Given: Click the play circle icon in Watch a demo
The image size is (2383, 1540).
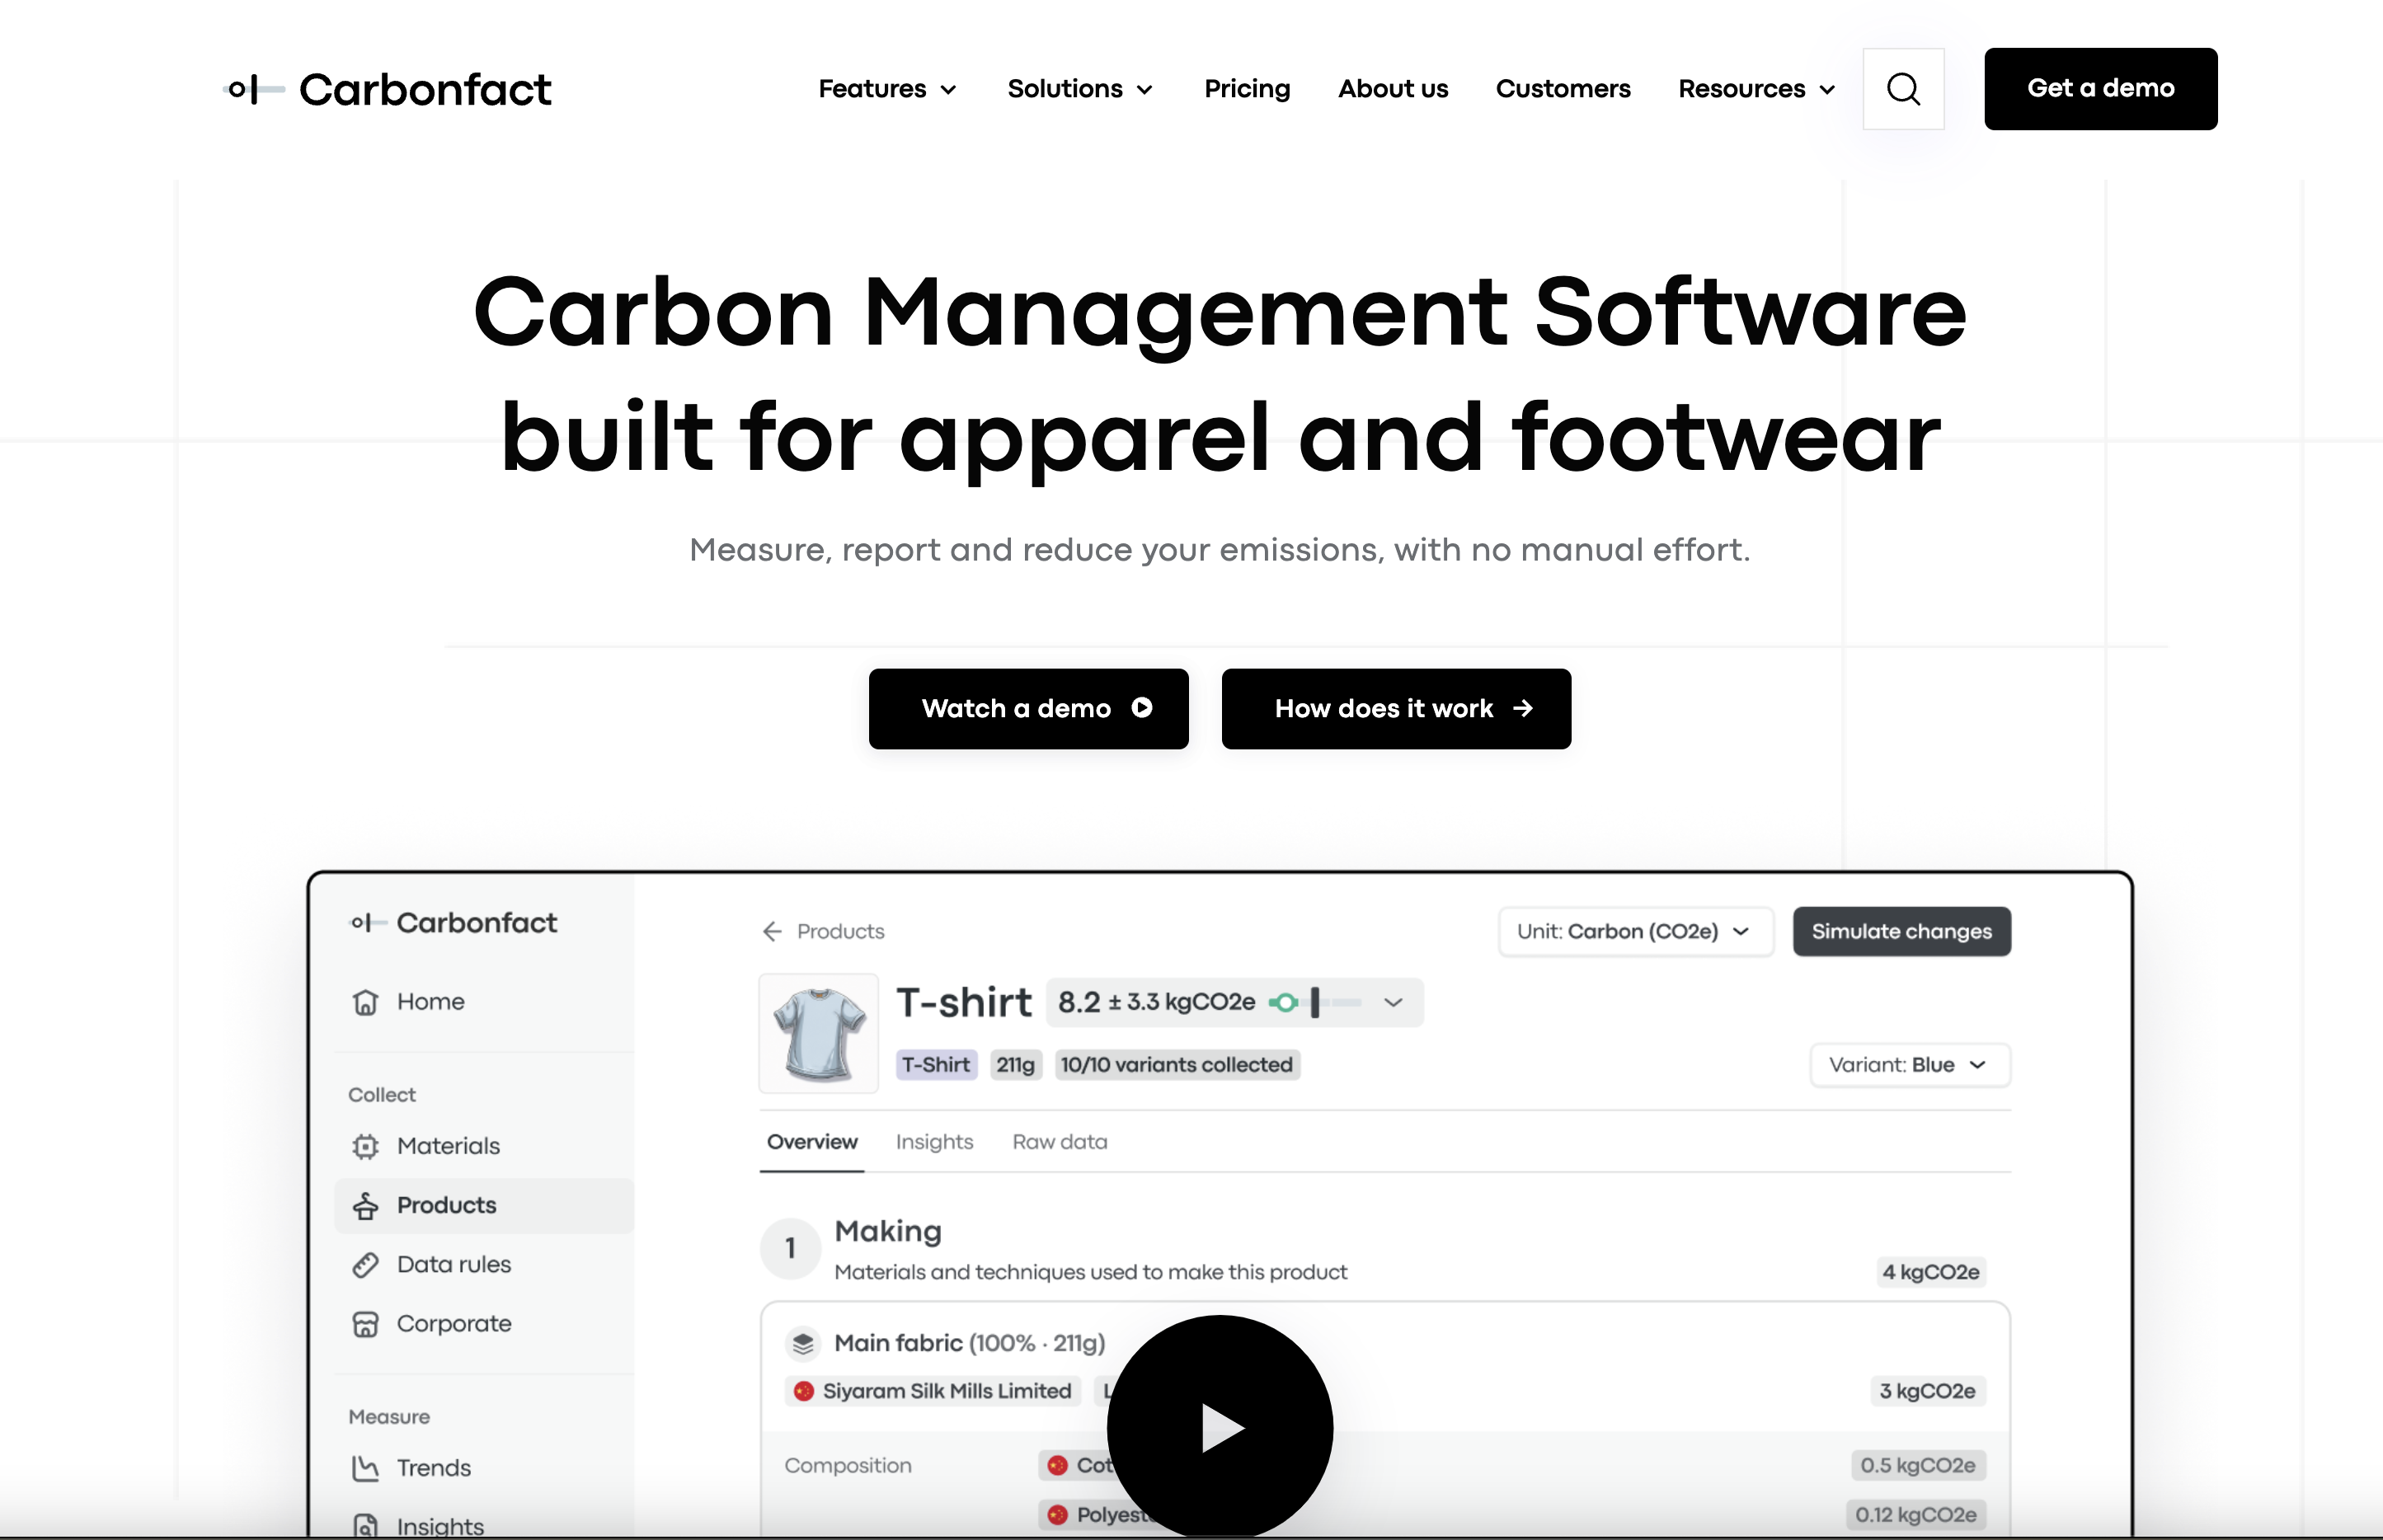Looking at the screenshot, I should 1142,708.
